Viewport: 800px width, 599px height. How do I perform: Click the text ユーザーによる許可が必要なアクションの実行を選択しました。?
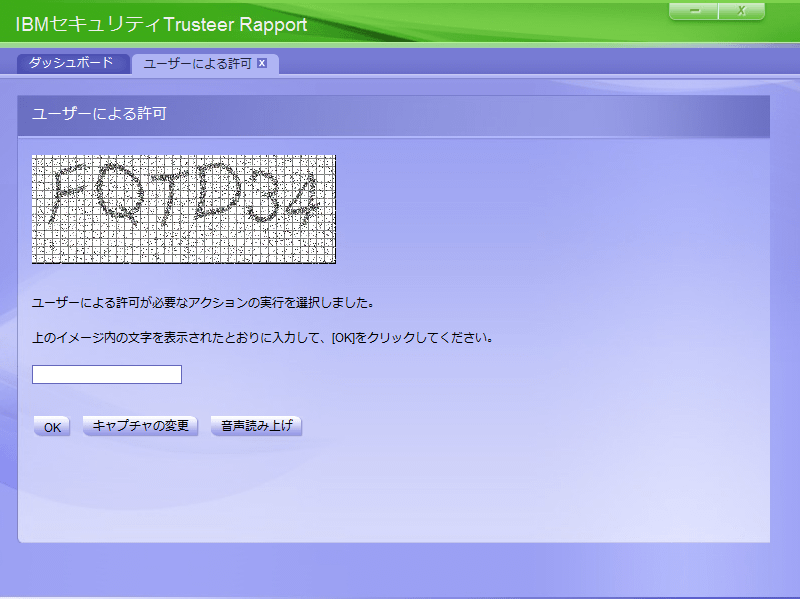point(203,303)
